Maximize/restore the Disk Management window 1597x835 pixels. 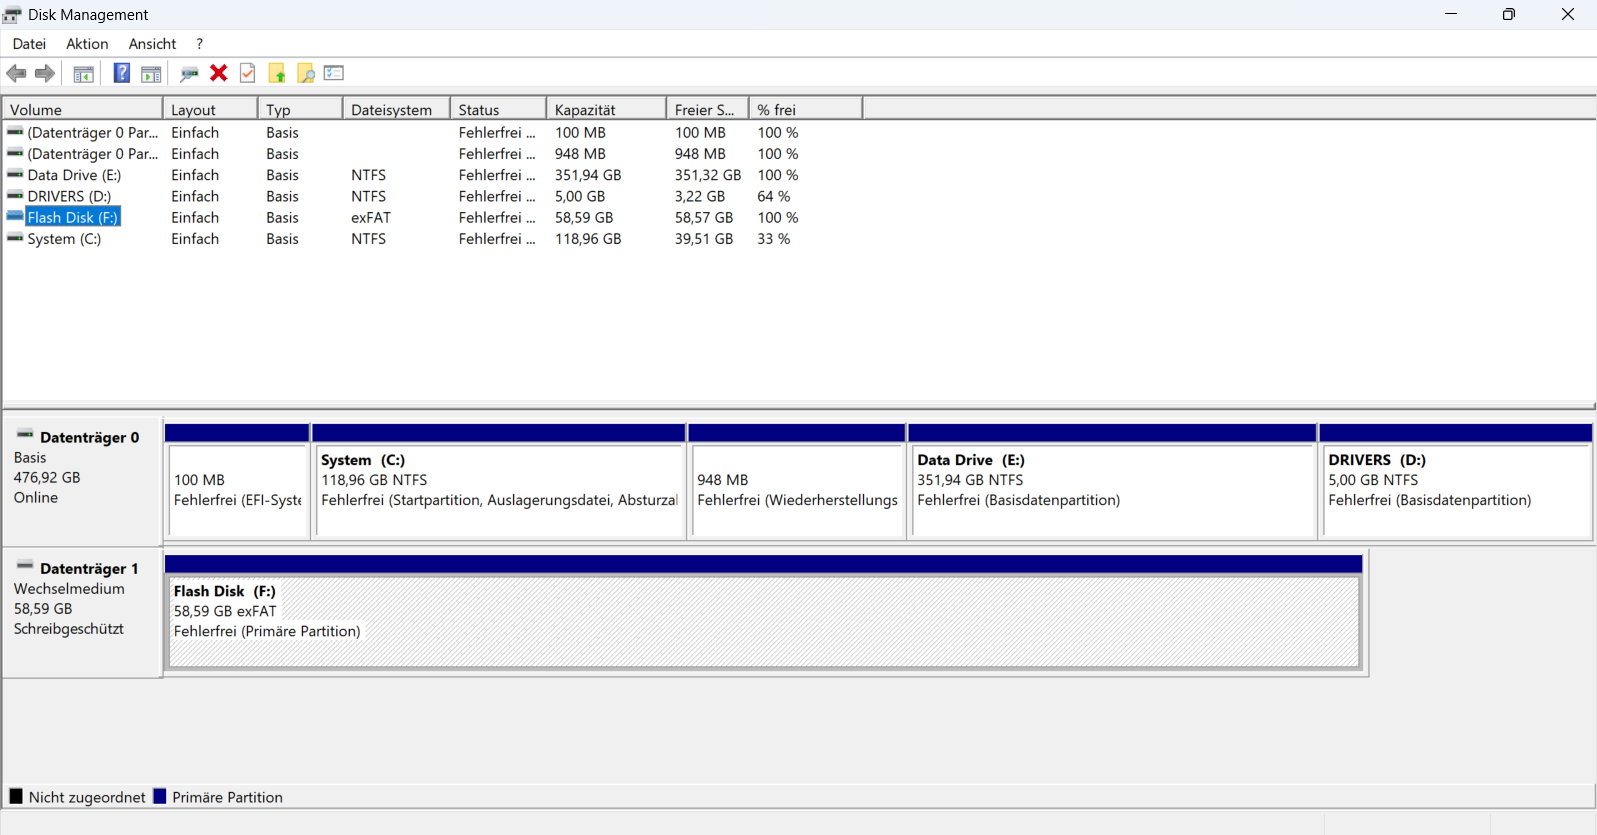1509,14
